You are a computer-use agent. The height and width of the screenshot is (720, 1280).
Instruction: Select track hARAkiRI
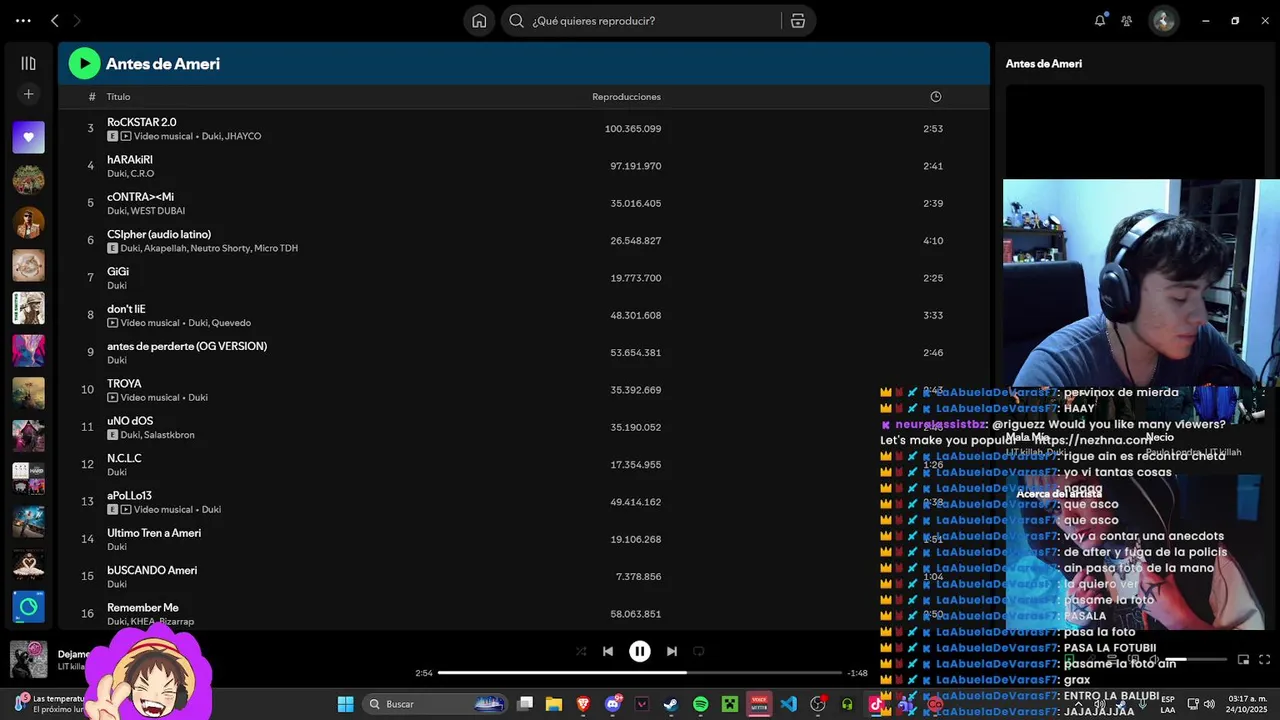130,159
